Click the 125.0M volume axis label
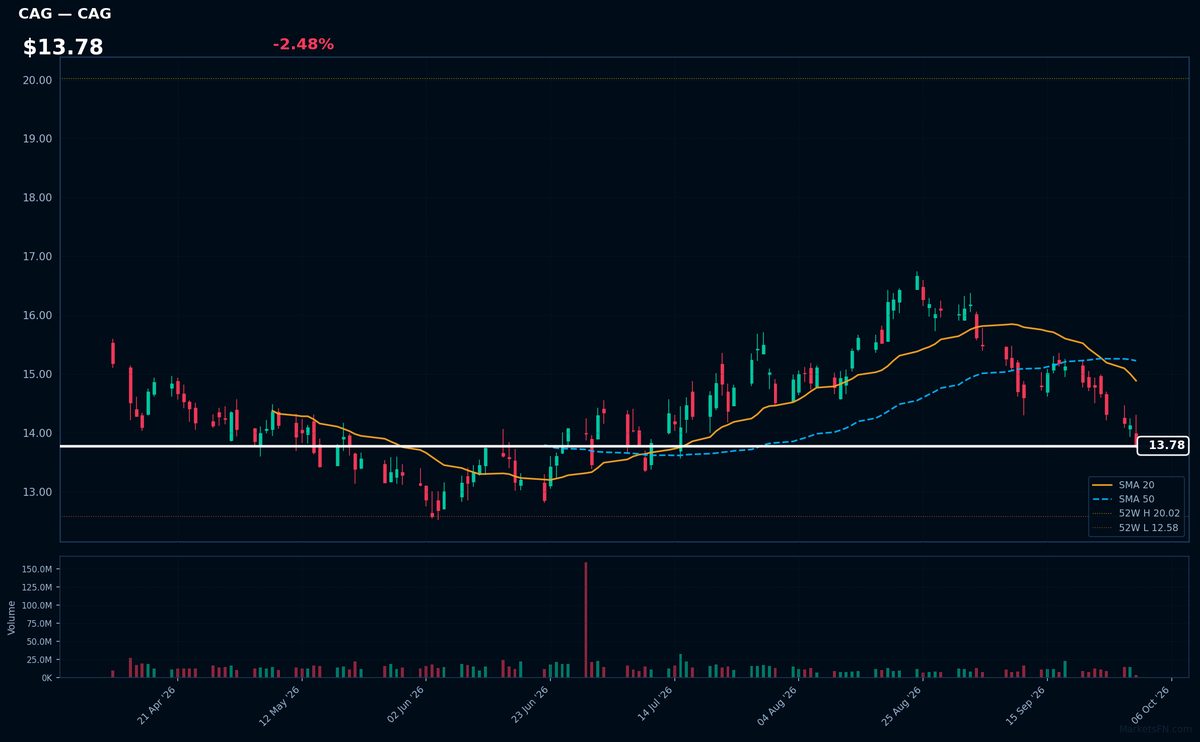This screenshot has width=1200, height=742. point(37,587)
